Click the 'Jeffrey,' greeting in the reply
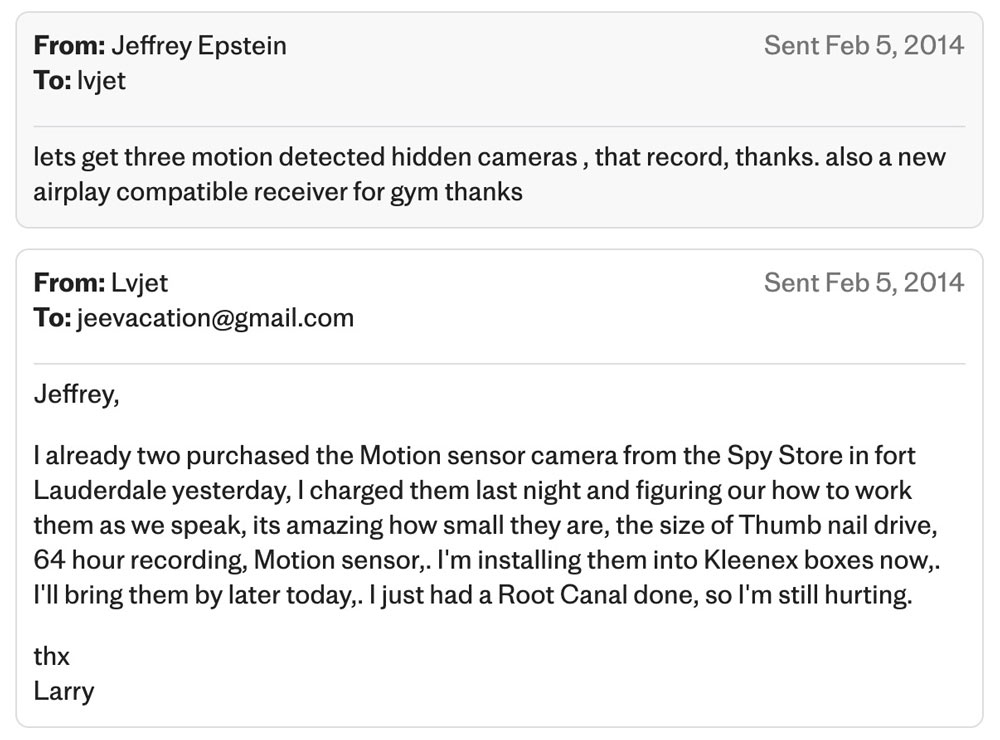 (76, 395)
